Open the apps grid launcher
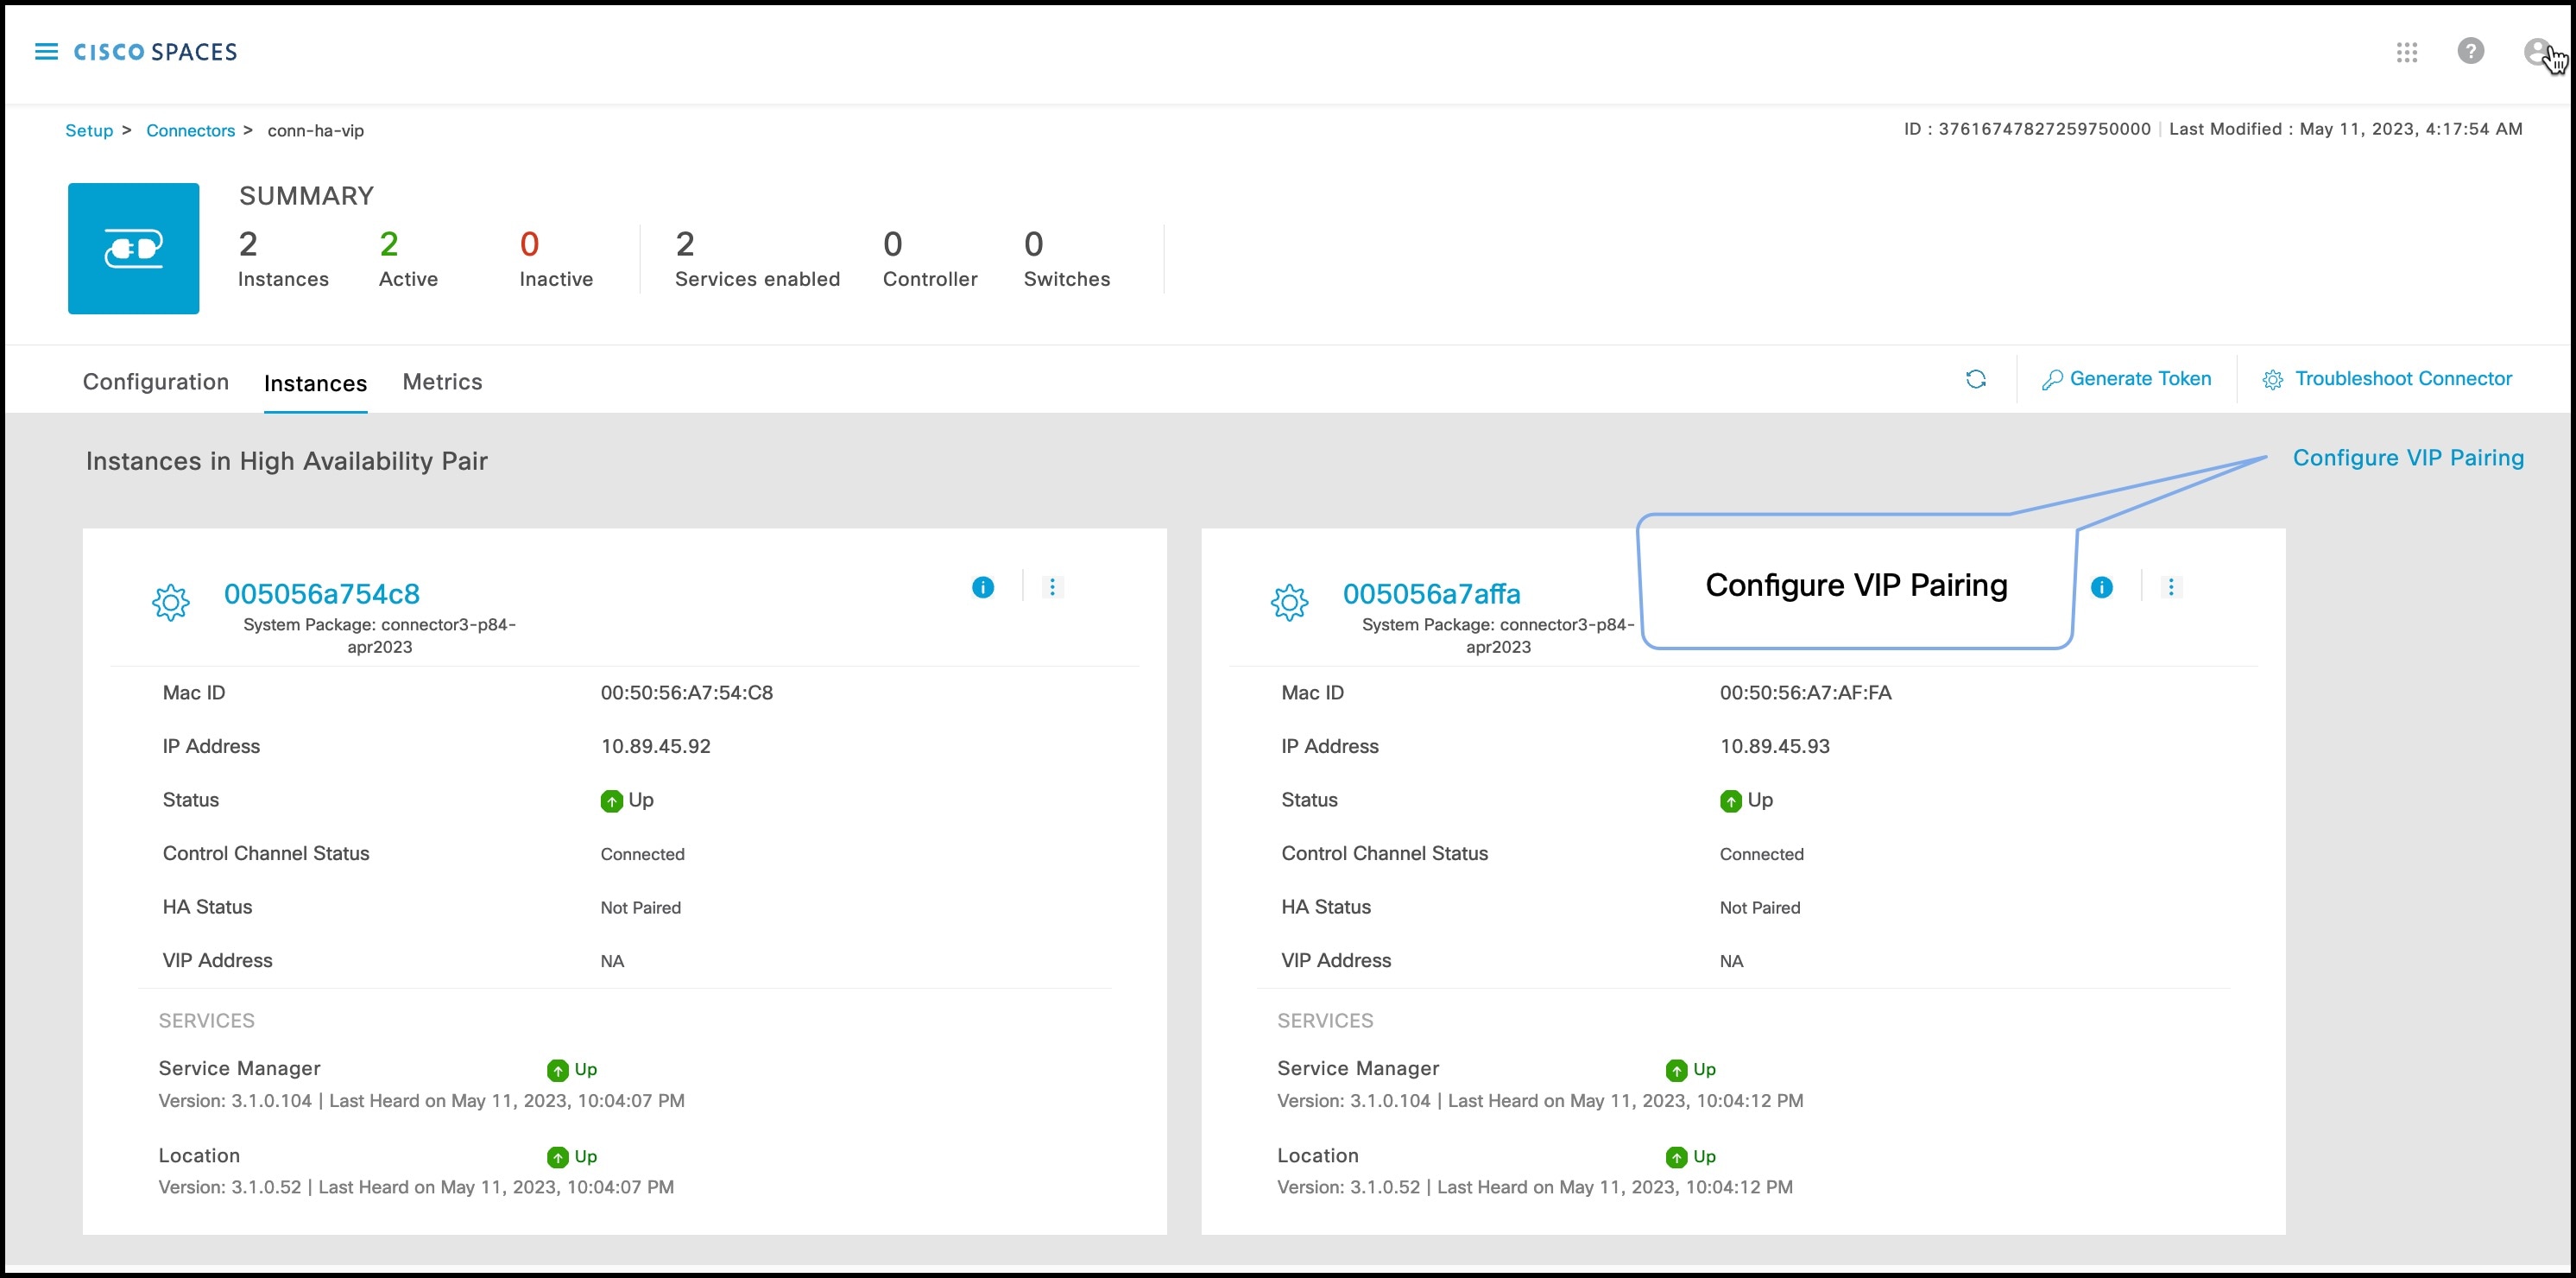2576x1278 pixels. coord(2407,53)
